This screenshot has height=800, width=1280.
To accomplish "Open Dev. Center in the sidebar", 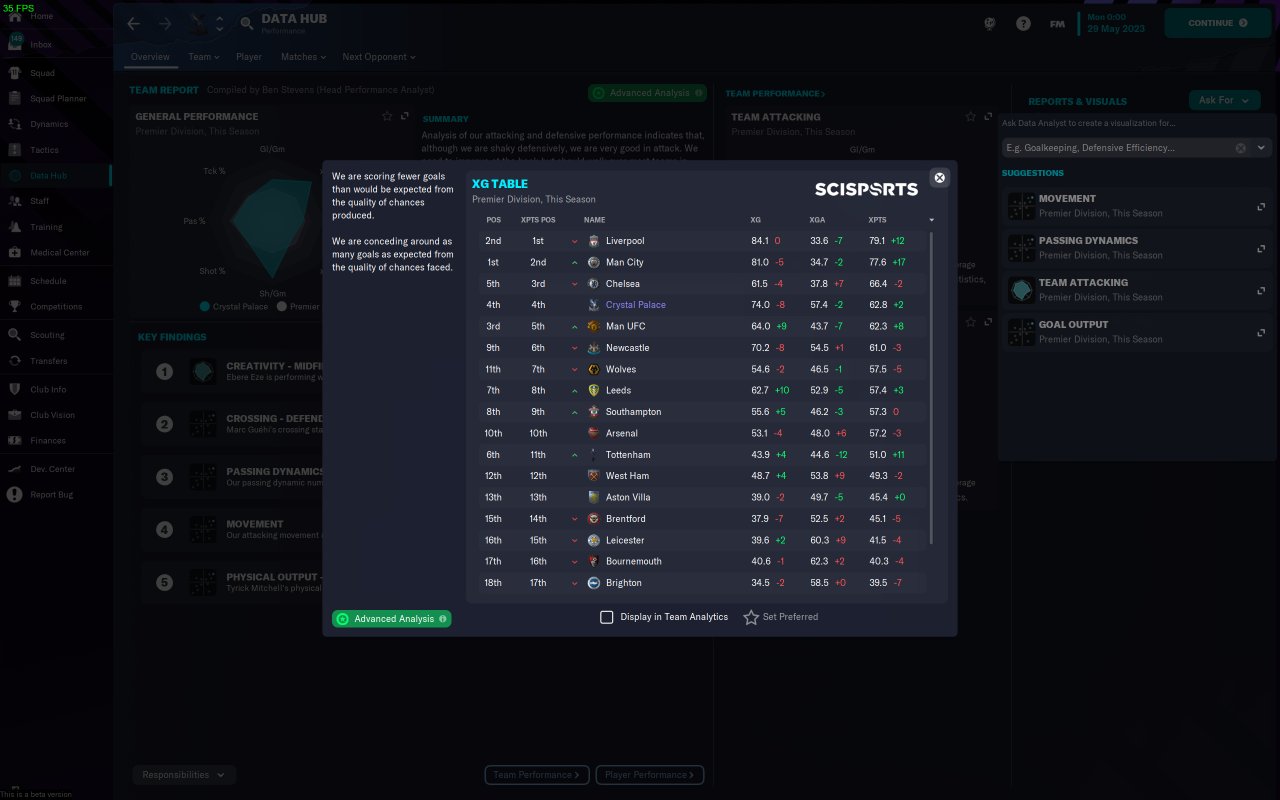I will [x=52, y=469].
